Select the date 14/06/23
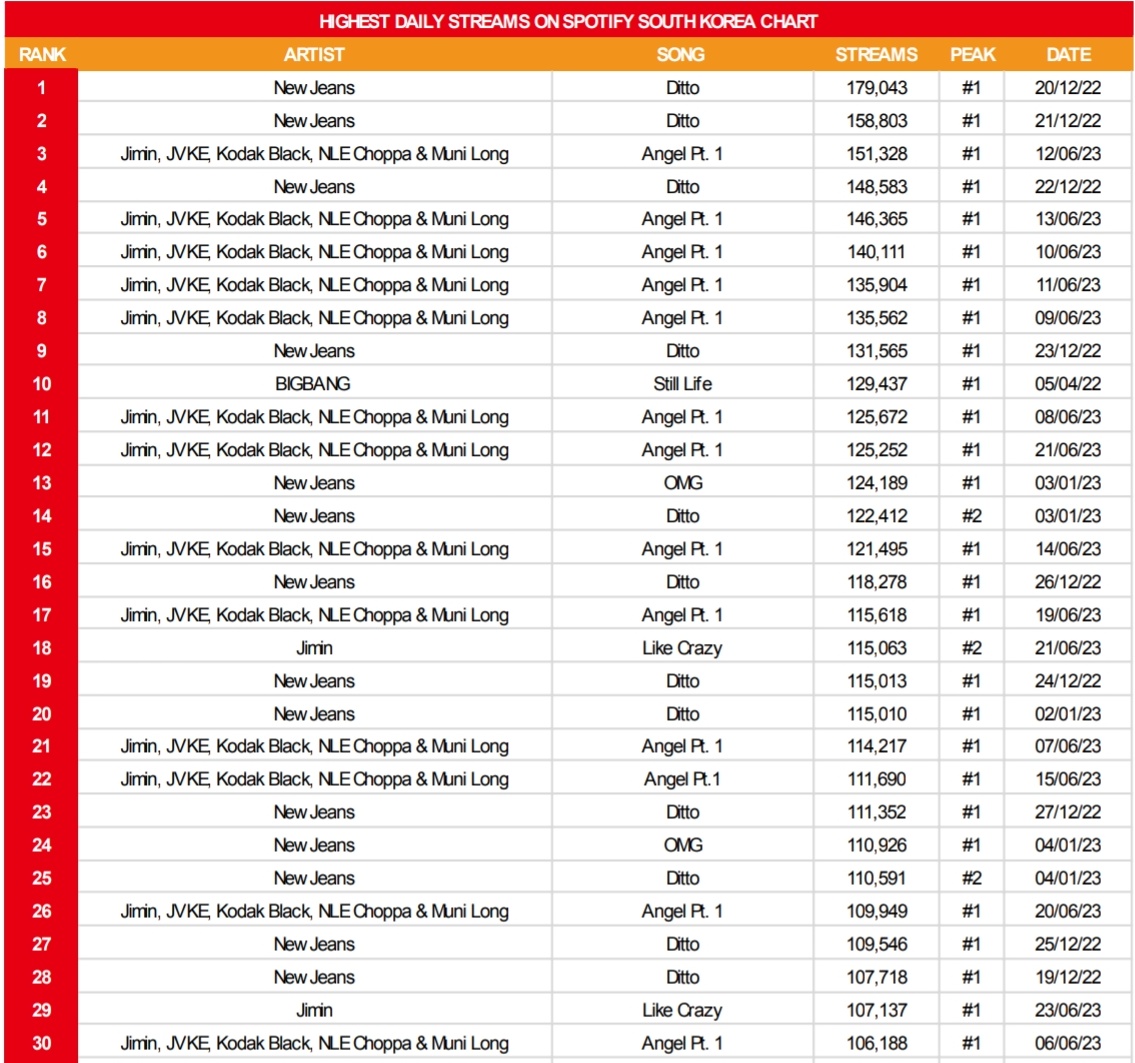Viewport: 1135px width, 1063px height. (x=1068, y=549)
